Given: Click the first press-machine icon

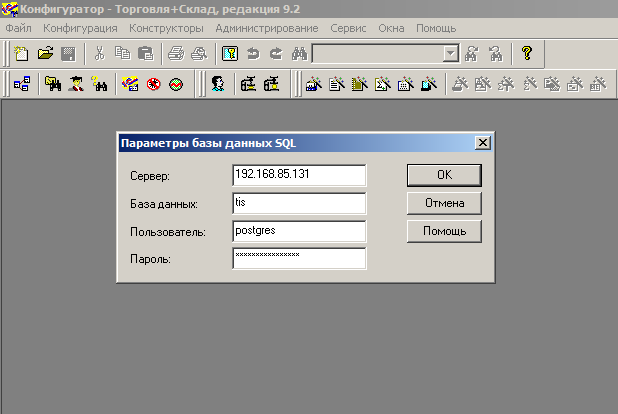Looking at the screenshot, I should point(248,84).
